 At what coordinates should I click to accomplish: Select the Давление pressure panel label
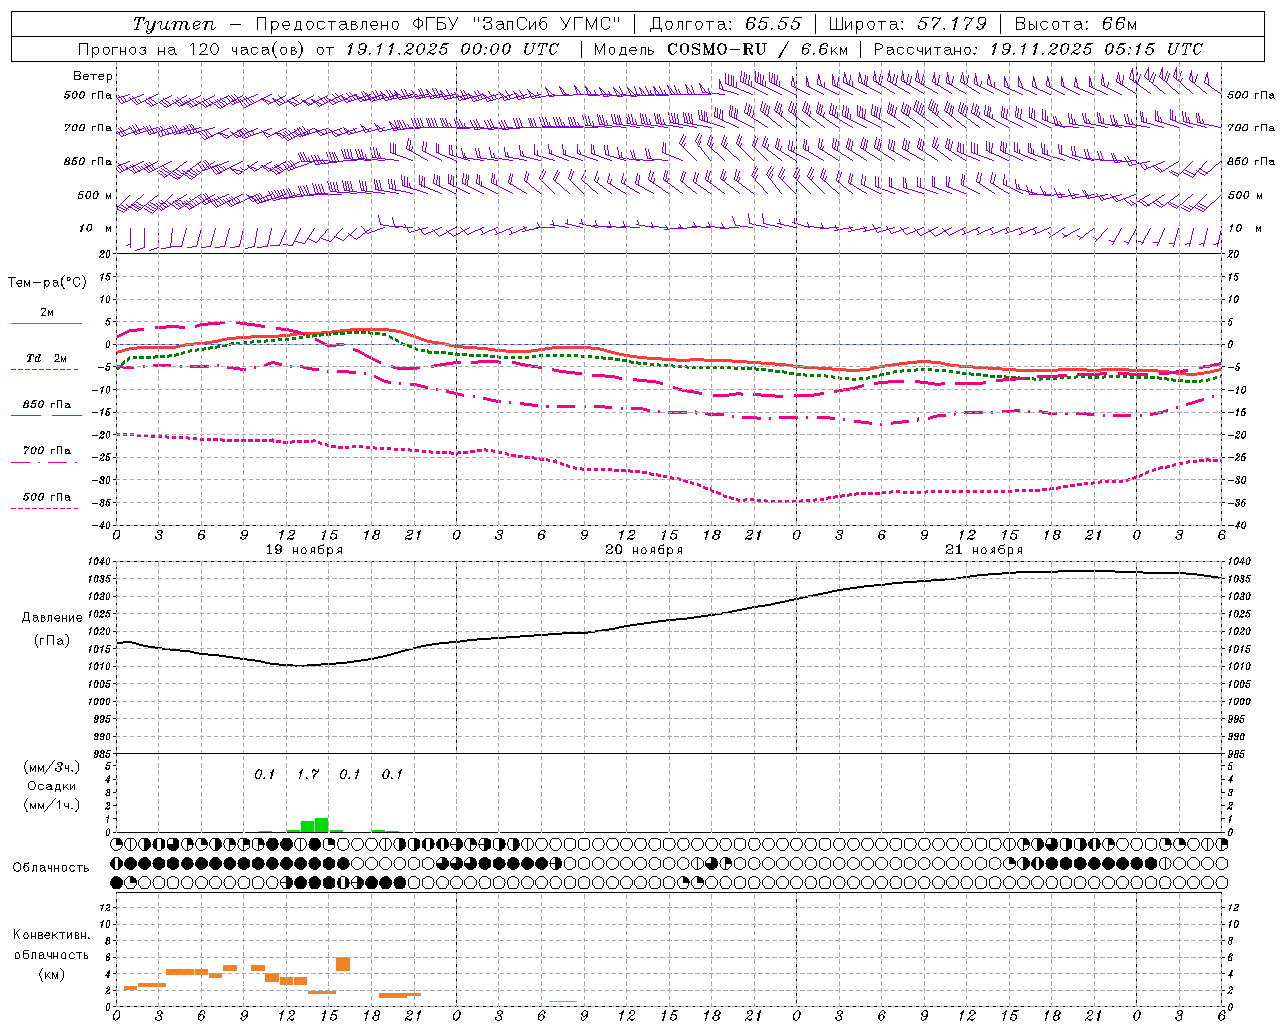(52, 618)
